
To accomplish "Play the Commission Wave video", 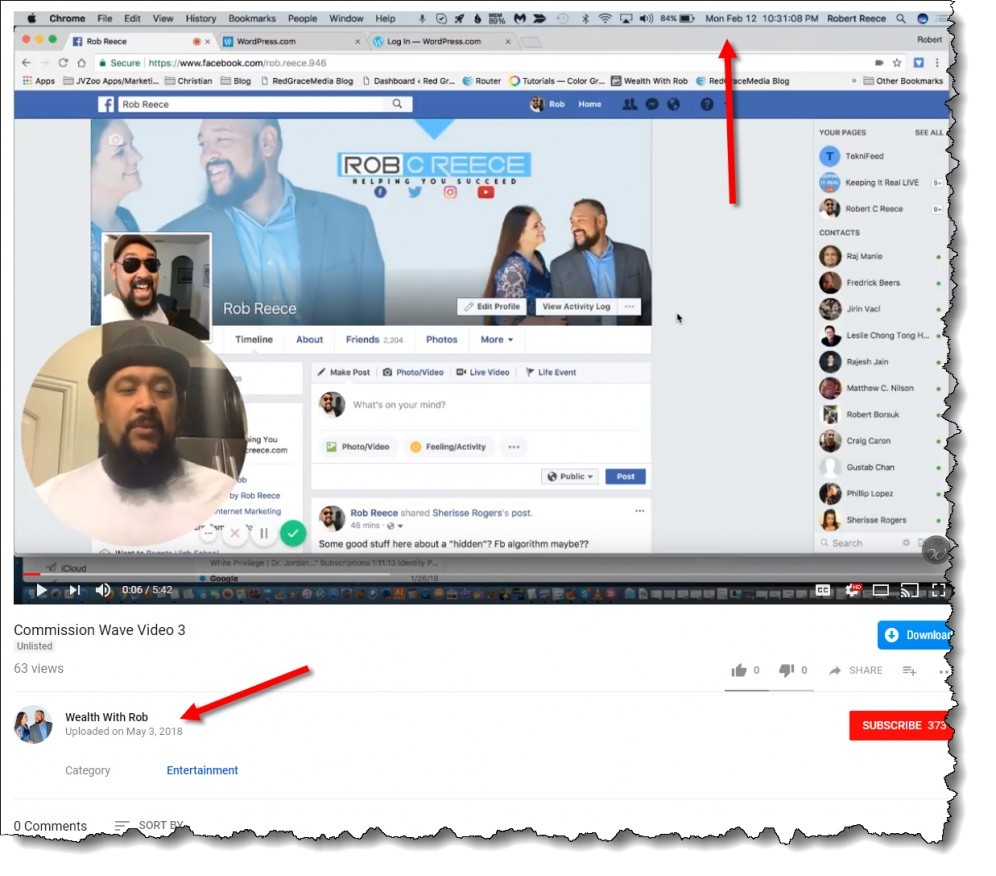I will tap(41, 590).
